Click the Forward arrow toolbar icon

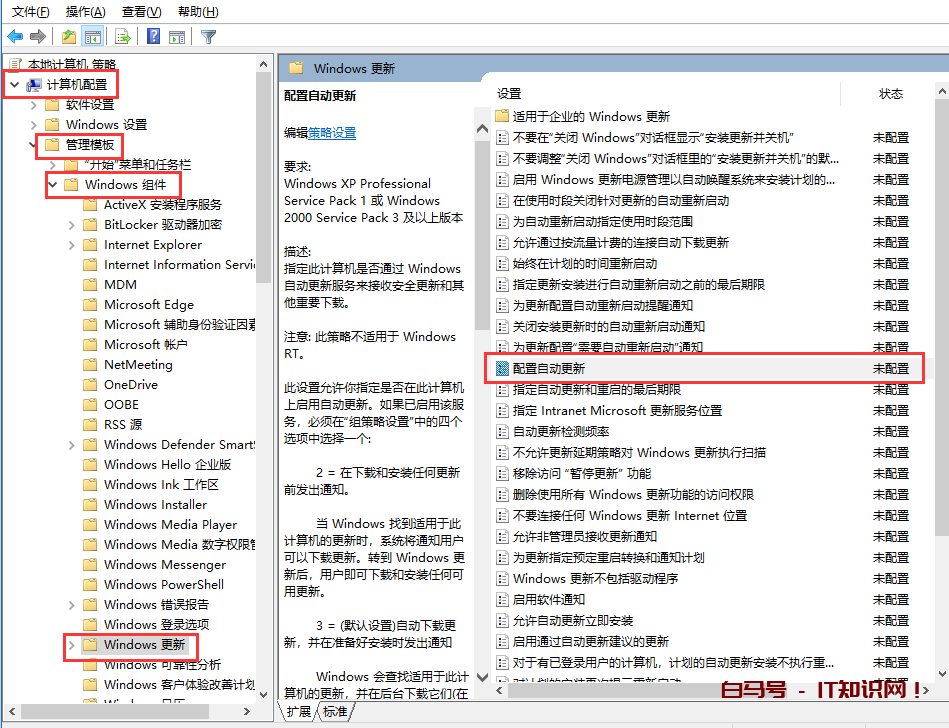(39, 37)
